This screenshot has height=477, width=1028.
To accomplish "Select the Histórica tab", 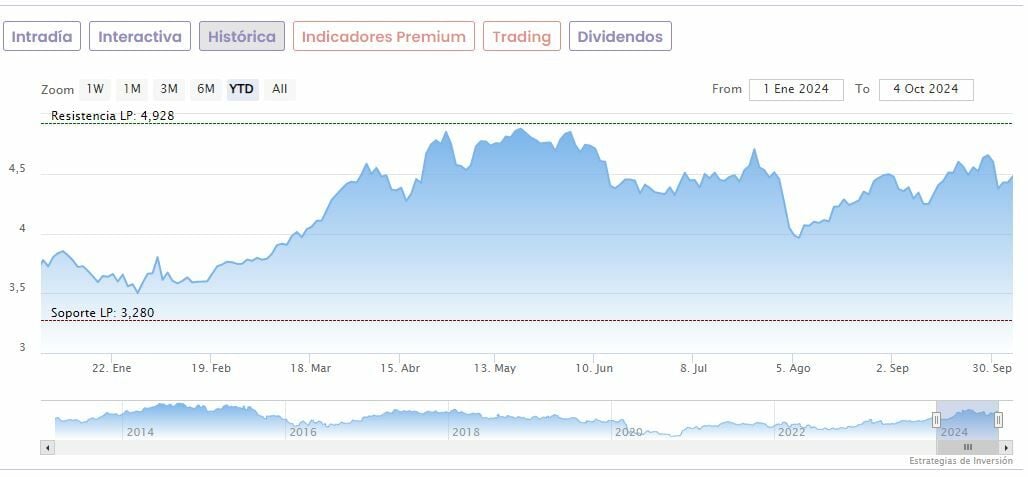I will 242,37.
